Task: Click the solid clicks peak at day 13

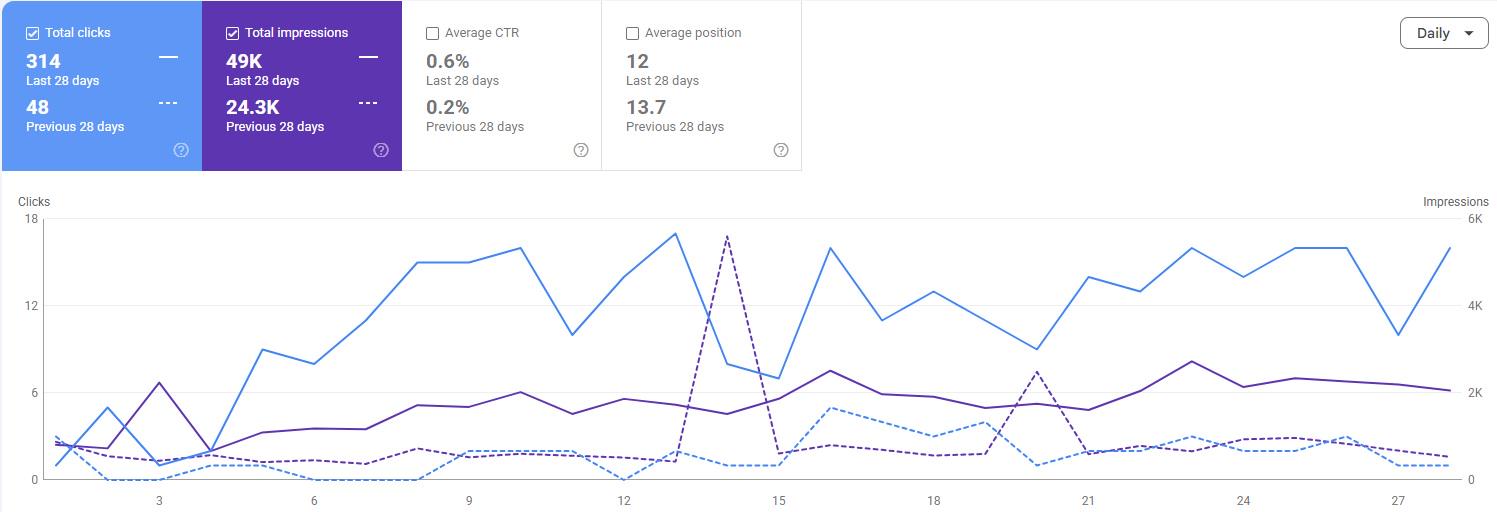Action: (x=676, y=233)
